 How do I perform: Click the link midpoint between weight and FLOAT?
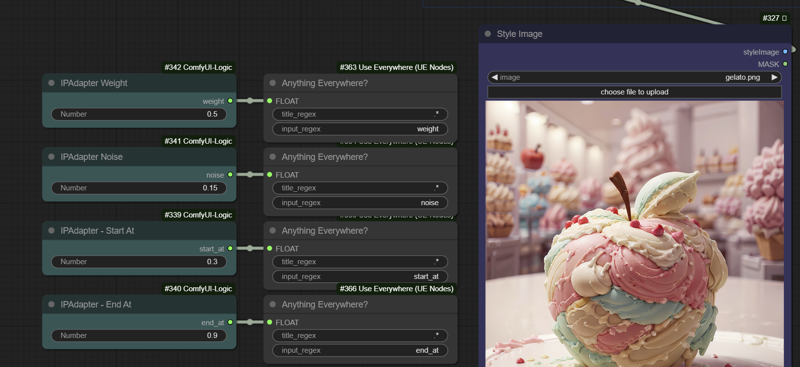pos(249,101)
